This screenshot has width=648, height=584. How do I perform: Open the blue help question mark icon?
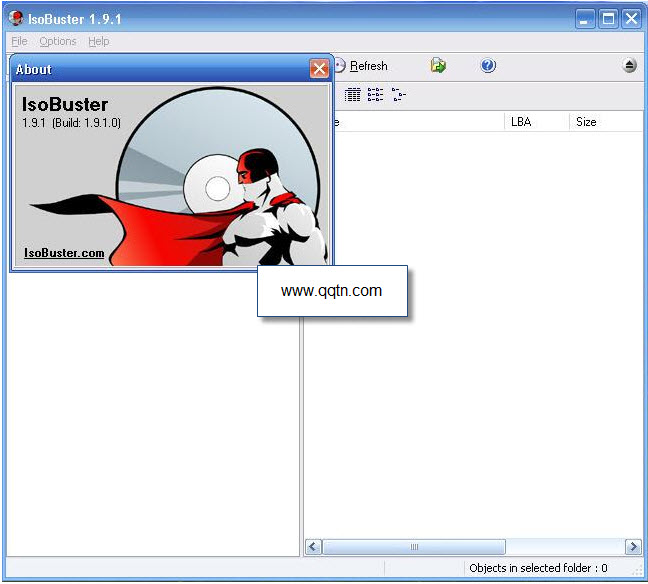488,65
